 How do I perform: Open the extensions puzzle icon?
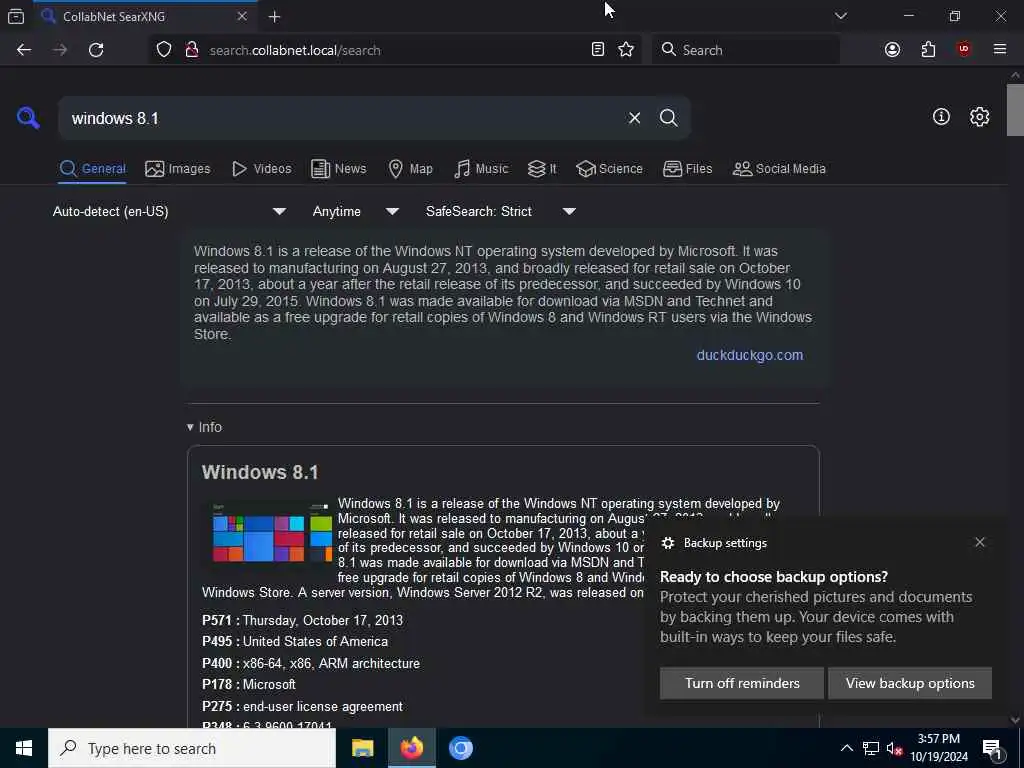point(928,50)
